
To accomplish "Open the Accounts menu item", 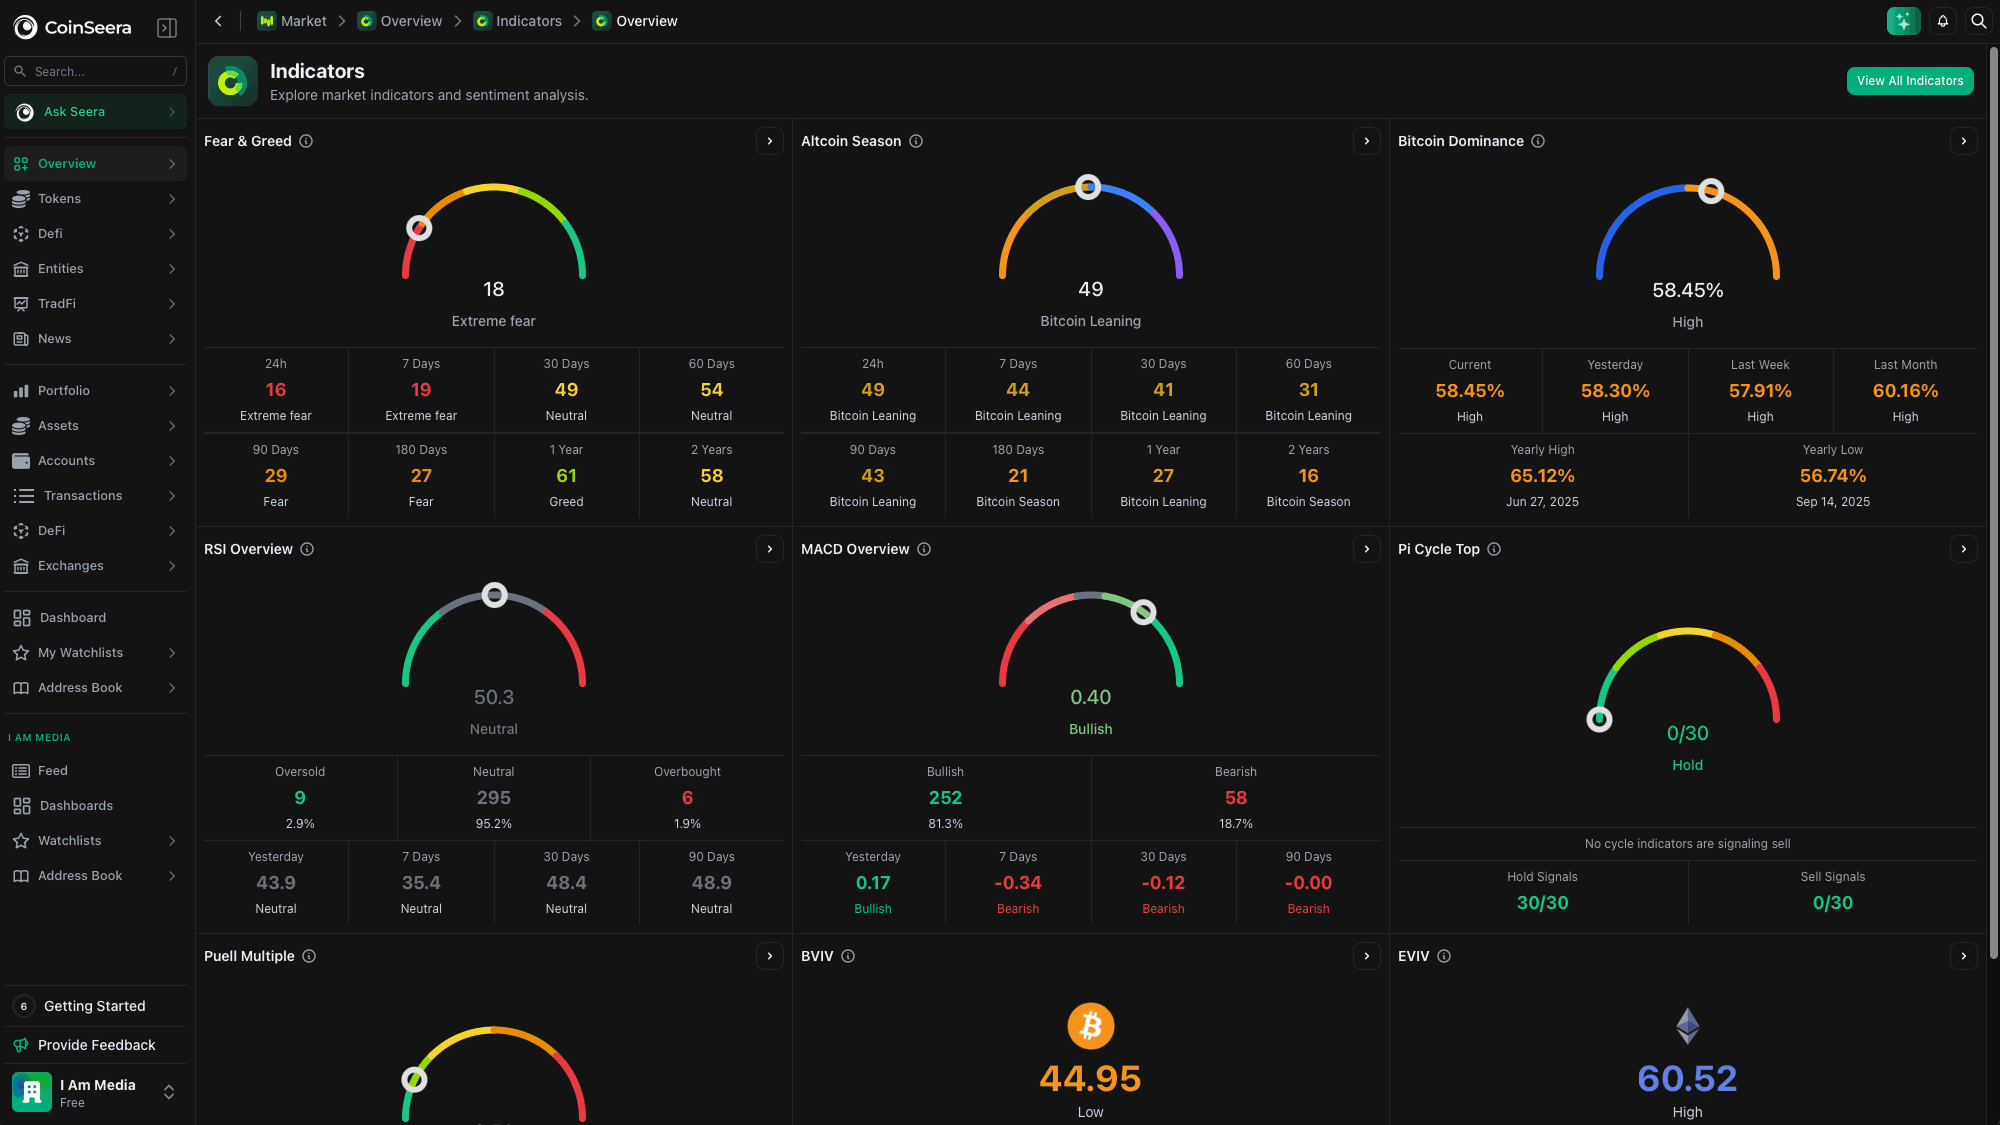I will [x=96, y=461].
